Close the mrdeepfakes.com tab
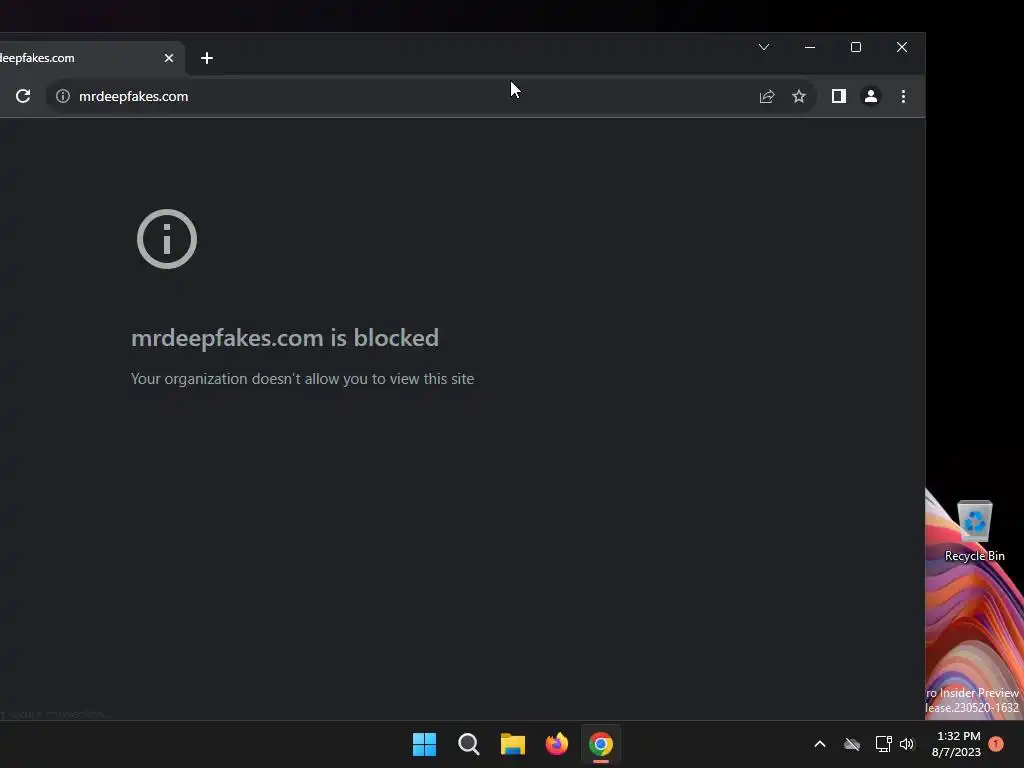 169,58
